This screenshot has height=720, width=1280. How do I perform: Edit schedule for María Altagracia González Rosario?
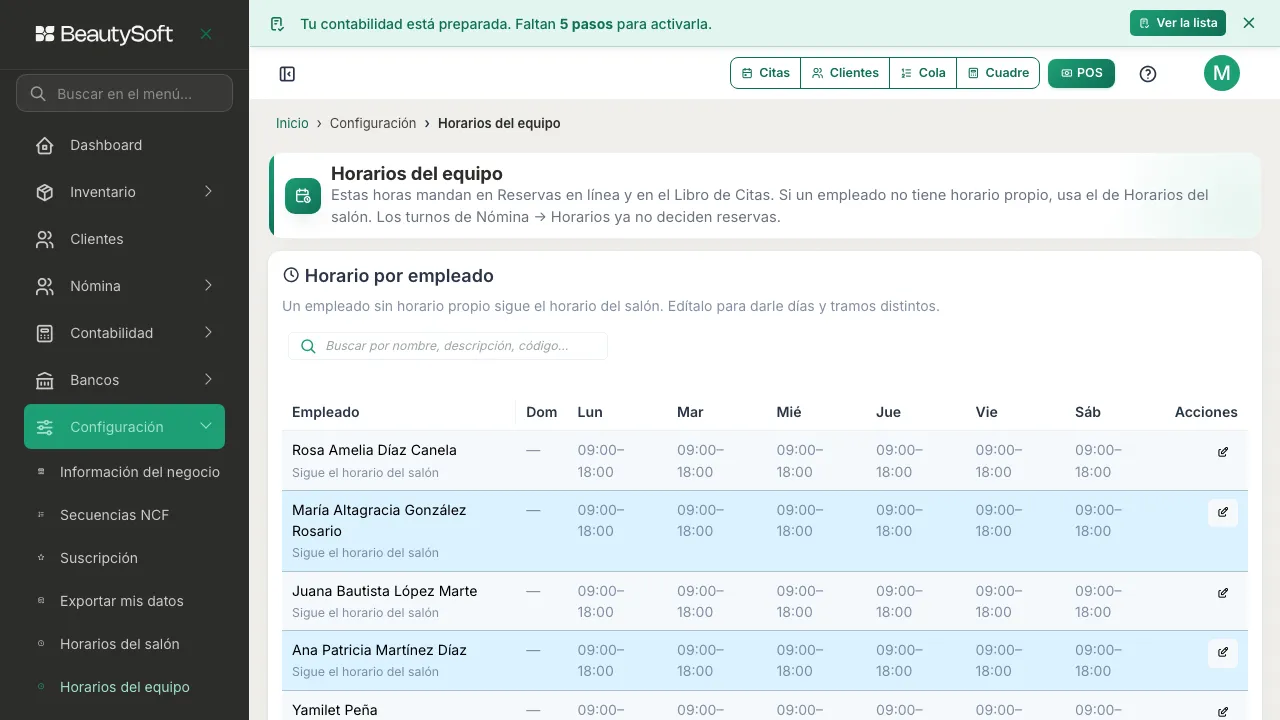1223,513
